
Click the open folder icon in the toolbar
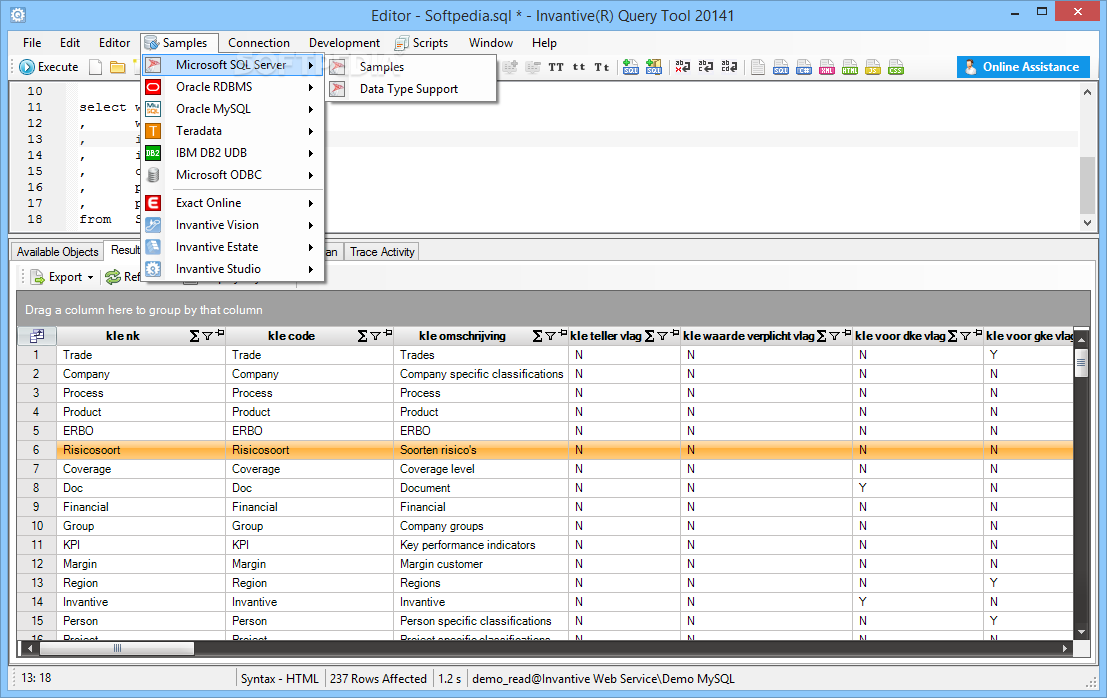coord(117,67)
